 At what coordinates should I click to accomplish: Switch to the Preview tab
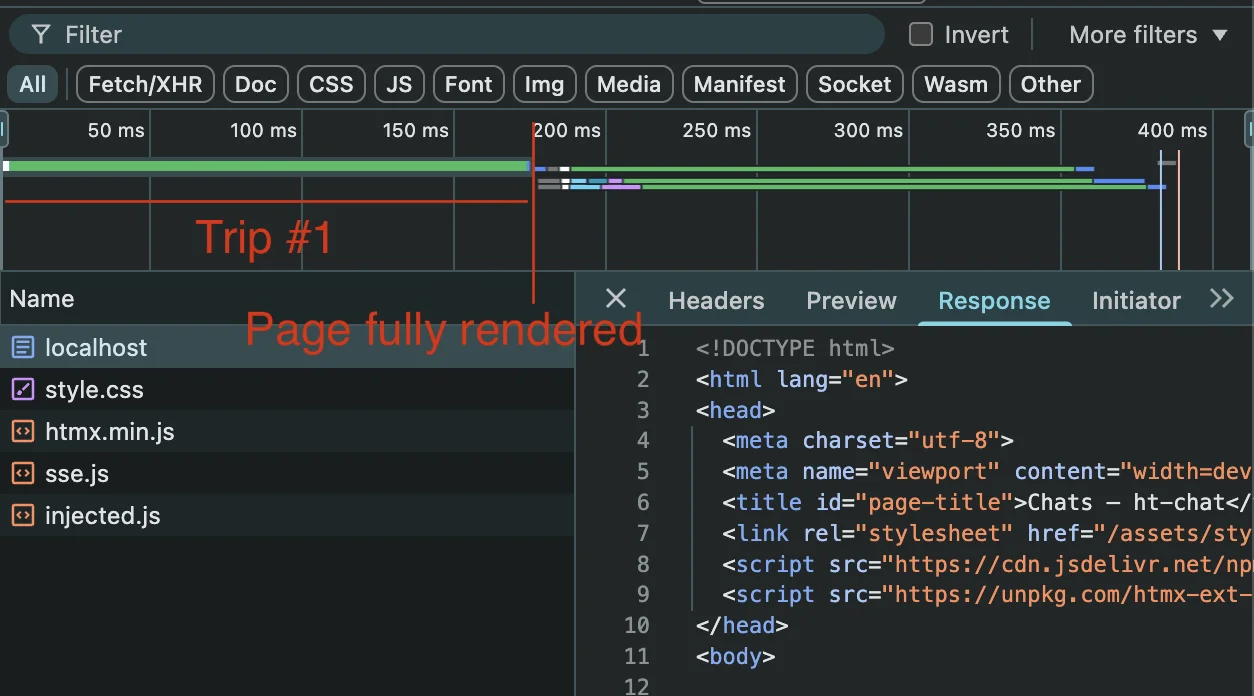[x=852, y=301]
